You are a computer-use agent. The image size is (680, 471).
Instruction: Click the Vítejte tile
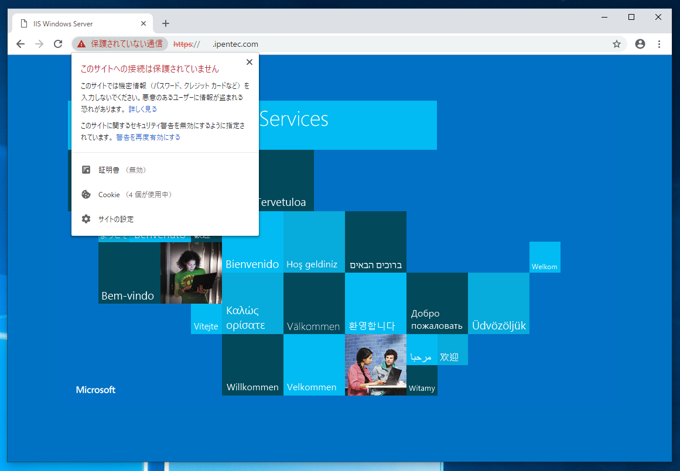(x=206, y=319)
